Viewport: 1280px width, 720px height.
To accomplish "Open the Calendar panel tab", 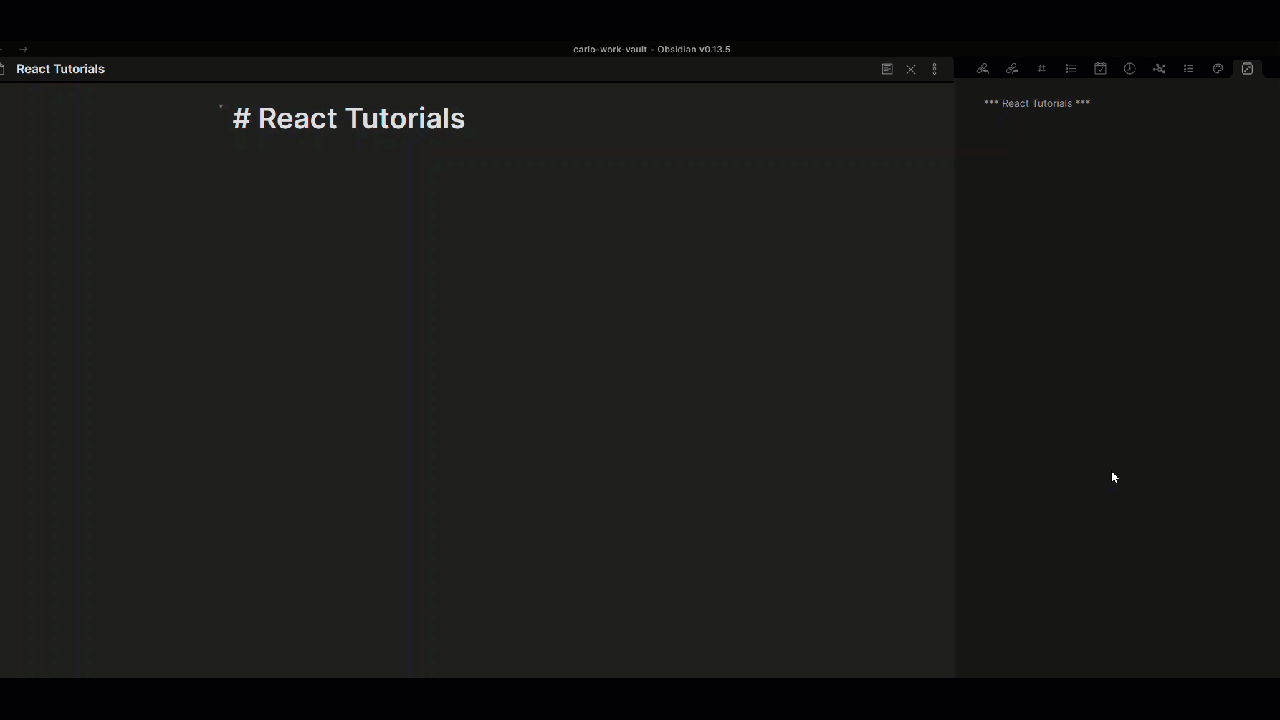I will [x=1100, y=69].
